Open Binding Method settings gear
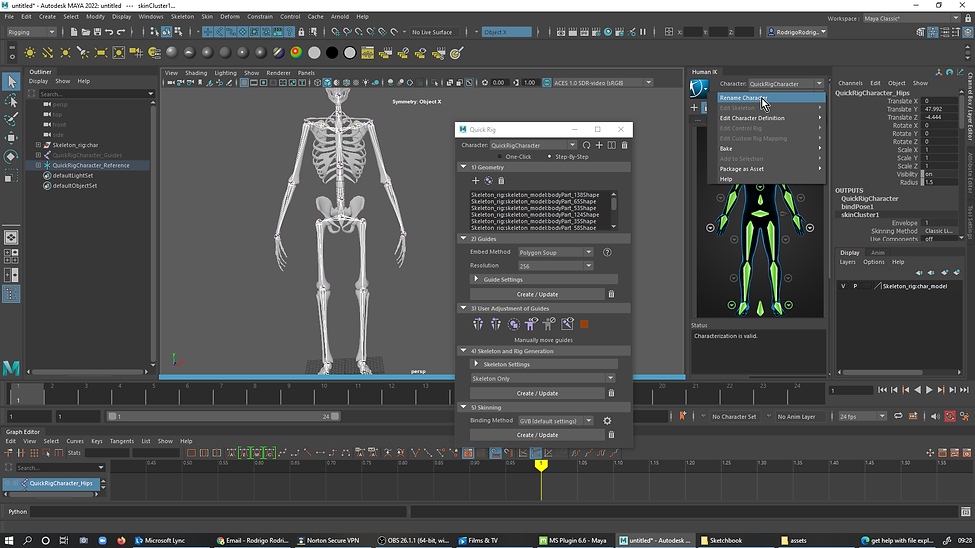Screen dimensions: 975x548 pyautogui.click(x=607, y=421)
